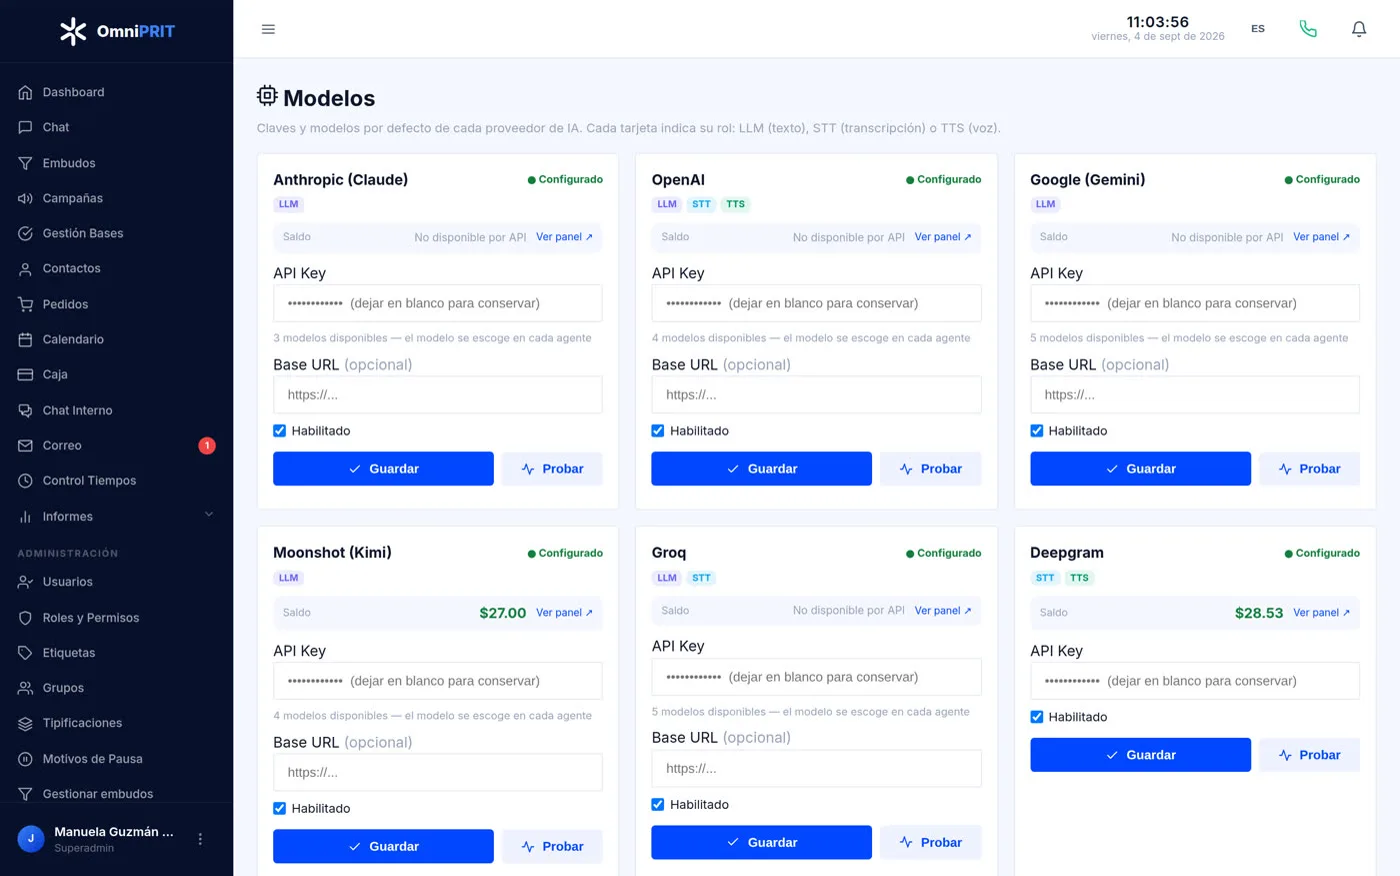Click the Contactos person icon

pos(26,268)
